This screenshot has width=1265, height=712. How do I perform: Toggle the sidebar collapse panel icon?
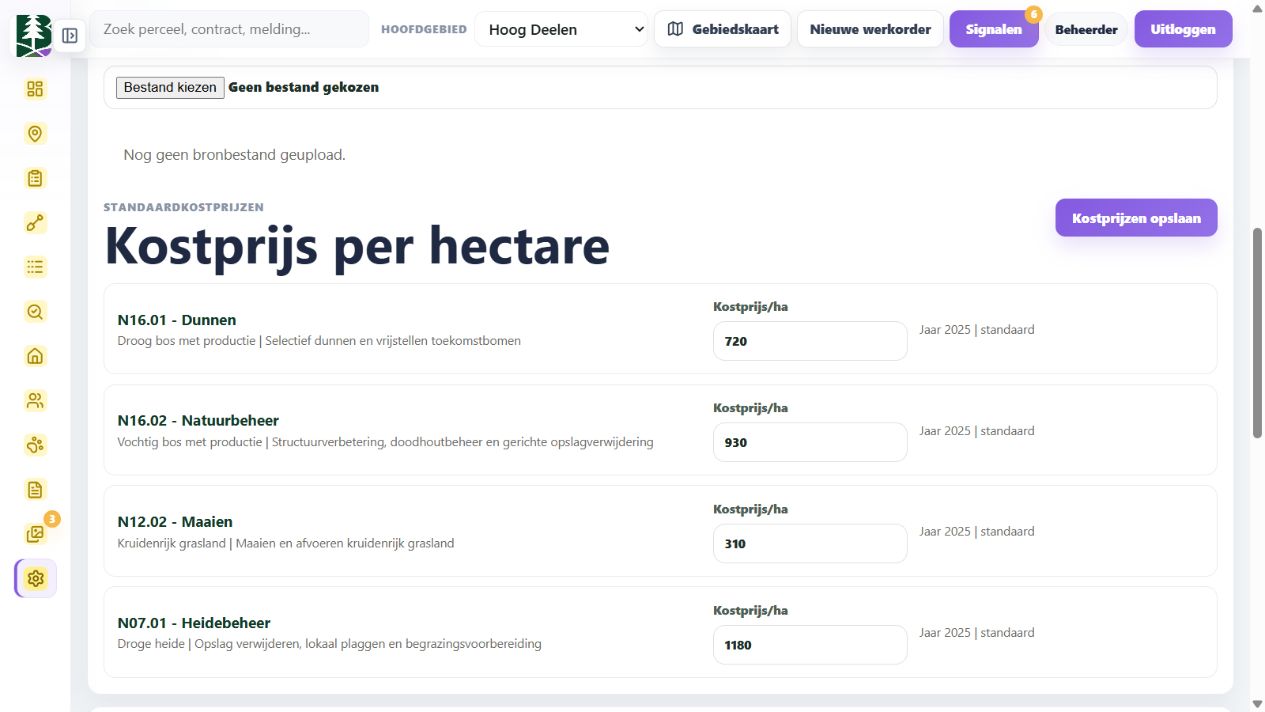[70, 36]
